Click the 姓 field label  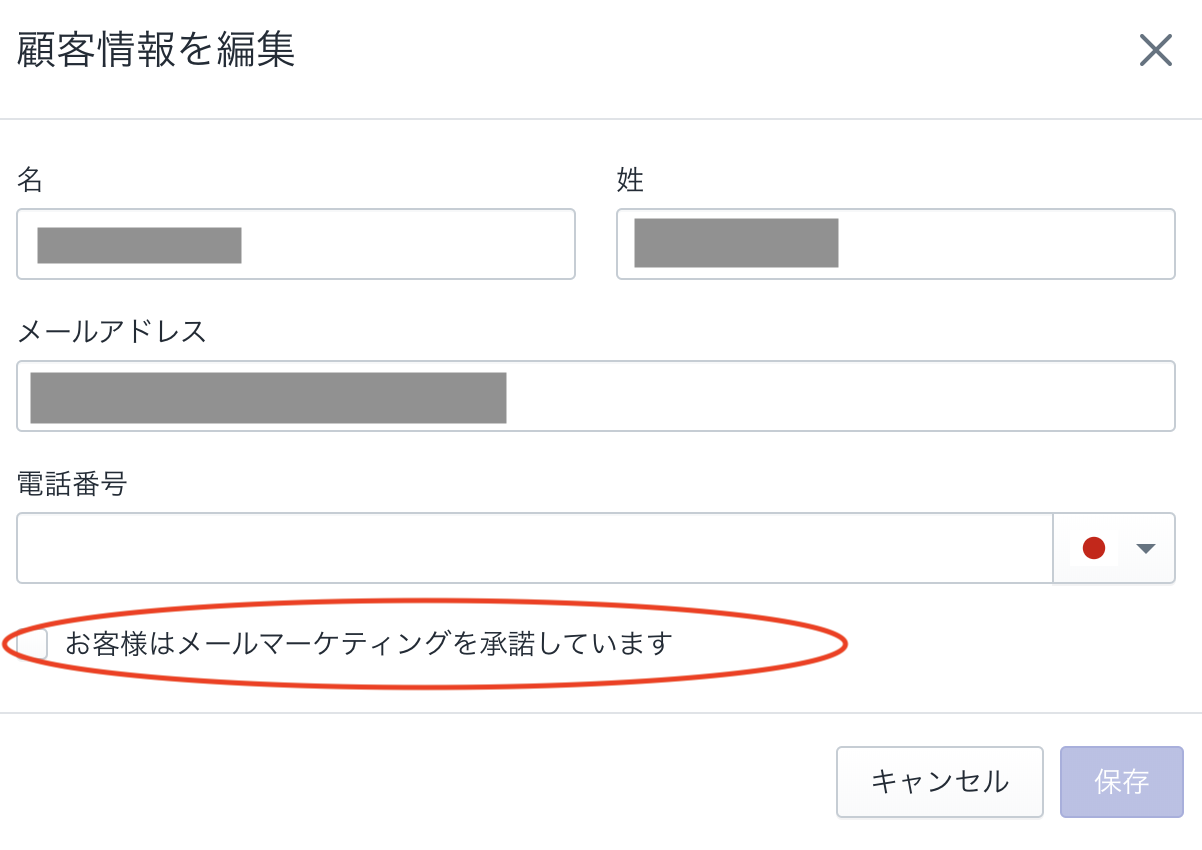630,181
